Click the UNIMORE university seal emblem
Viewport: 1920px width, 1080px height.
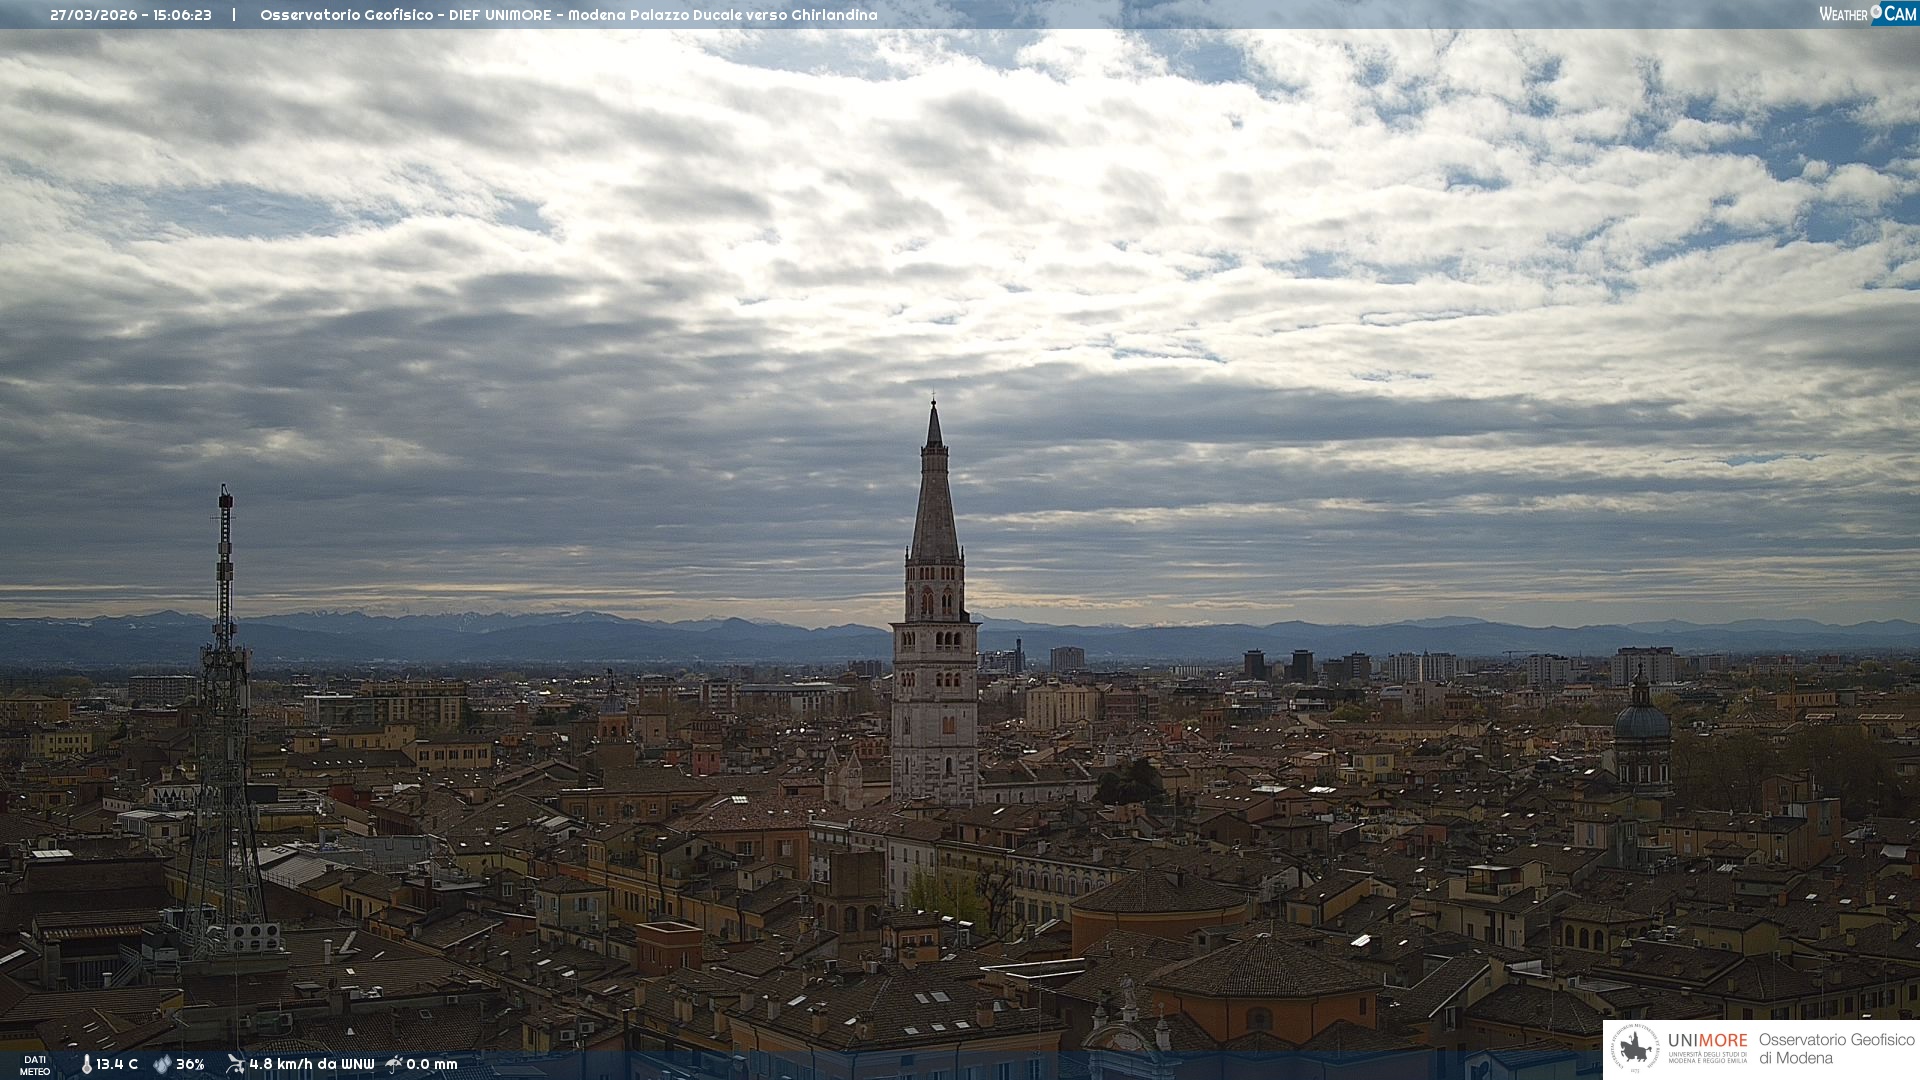[x=1636, y=1049]
